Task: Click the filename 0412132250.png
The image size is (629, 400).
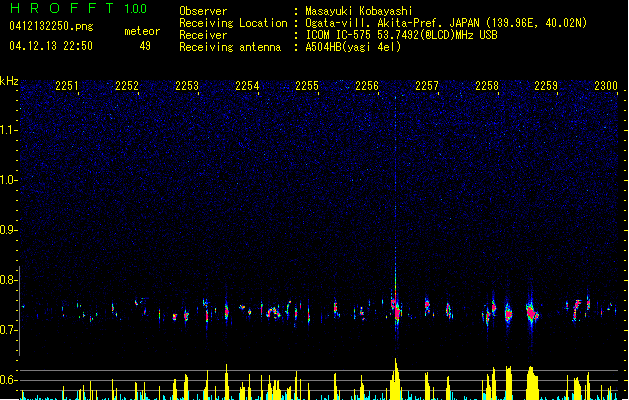Action: [x=51, y=26]
